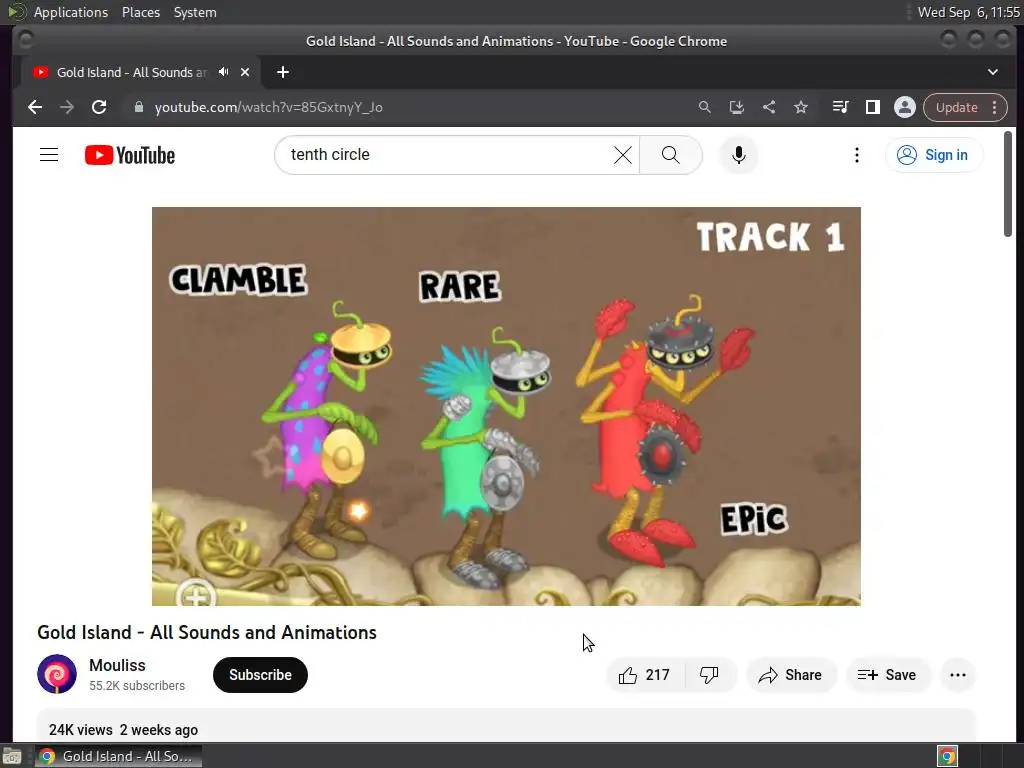Click the Sign in button
The image size is (1024, 768).
coord(934,155)
